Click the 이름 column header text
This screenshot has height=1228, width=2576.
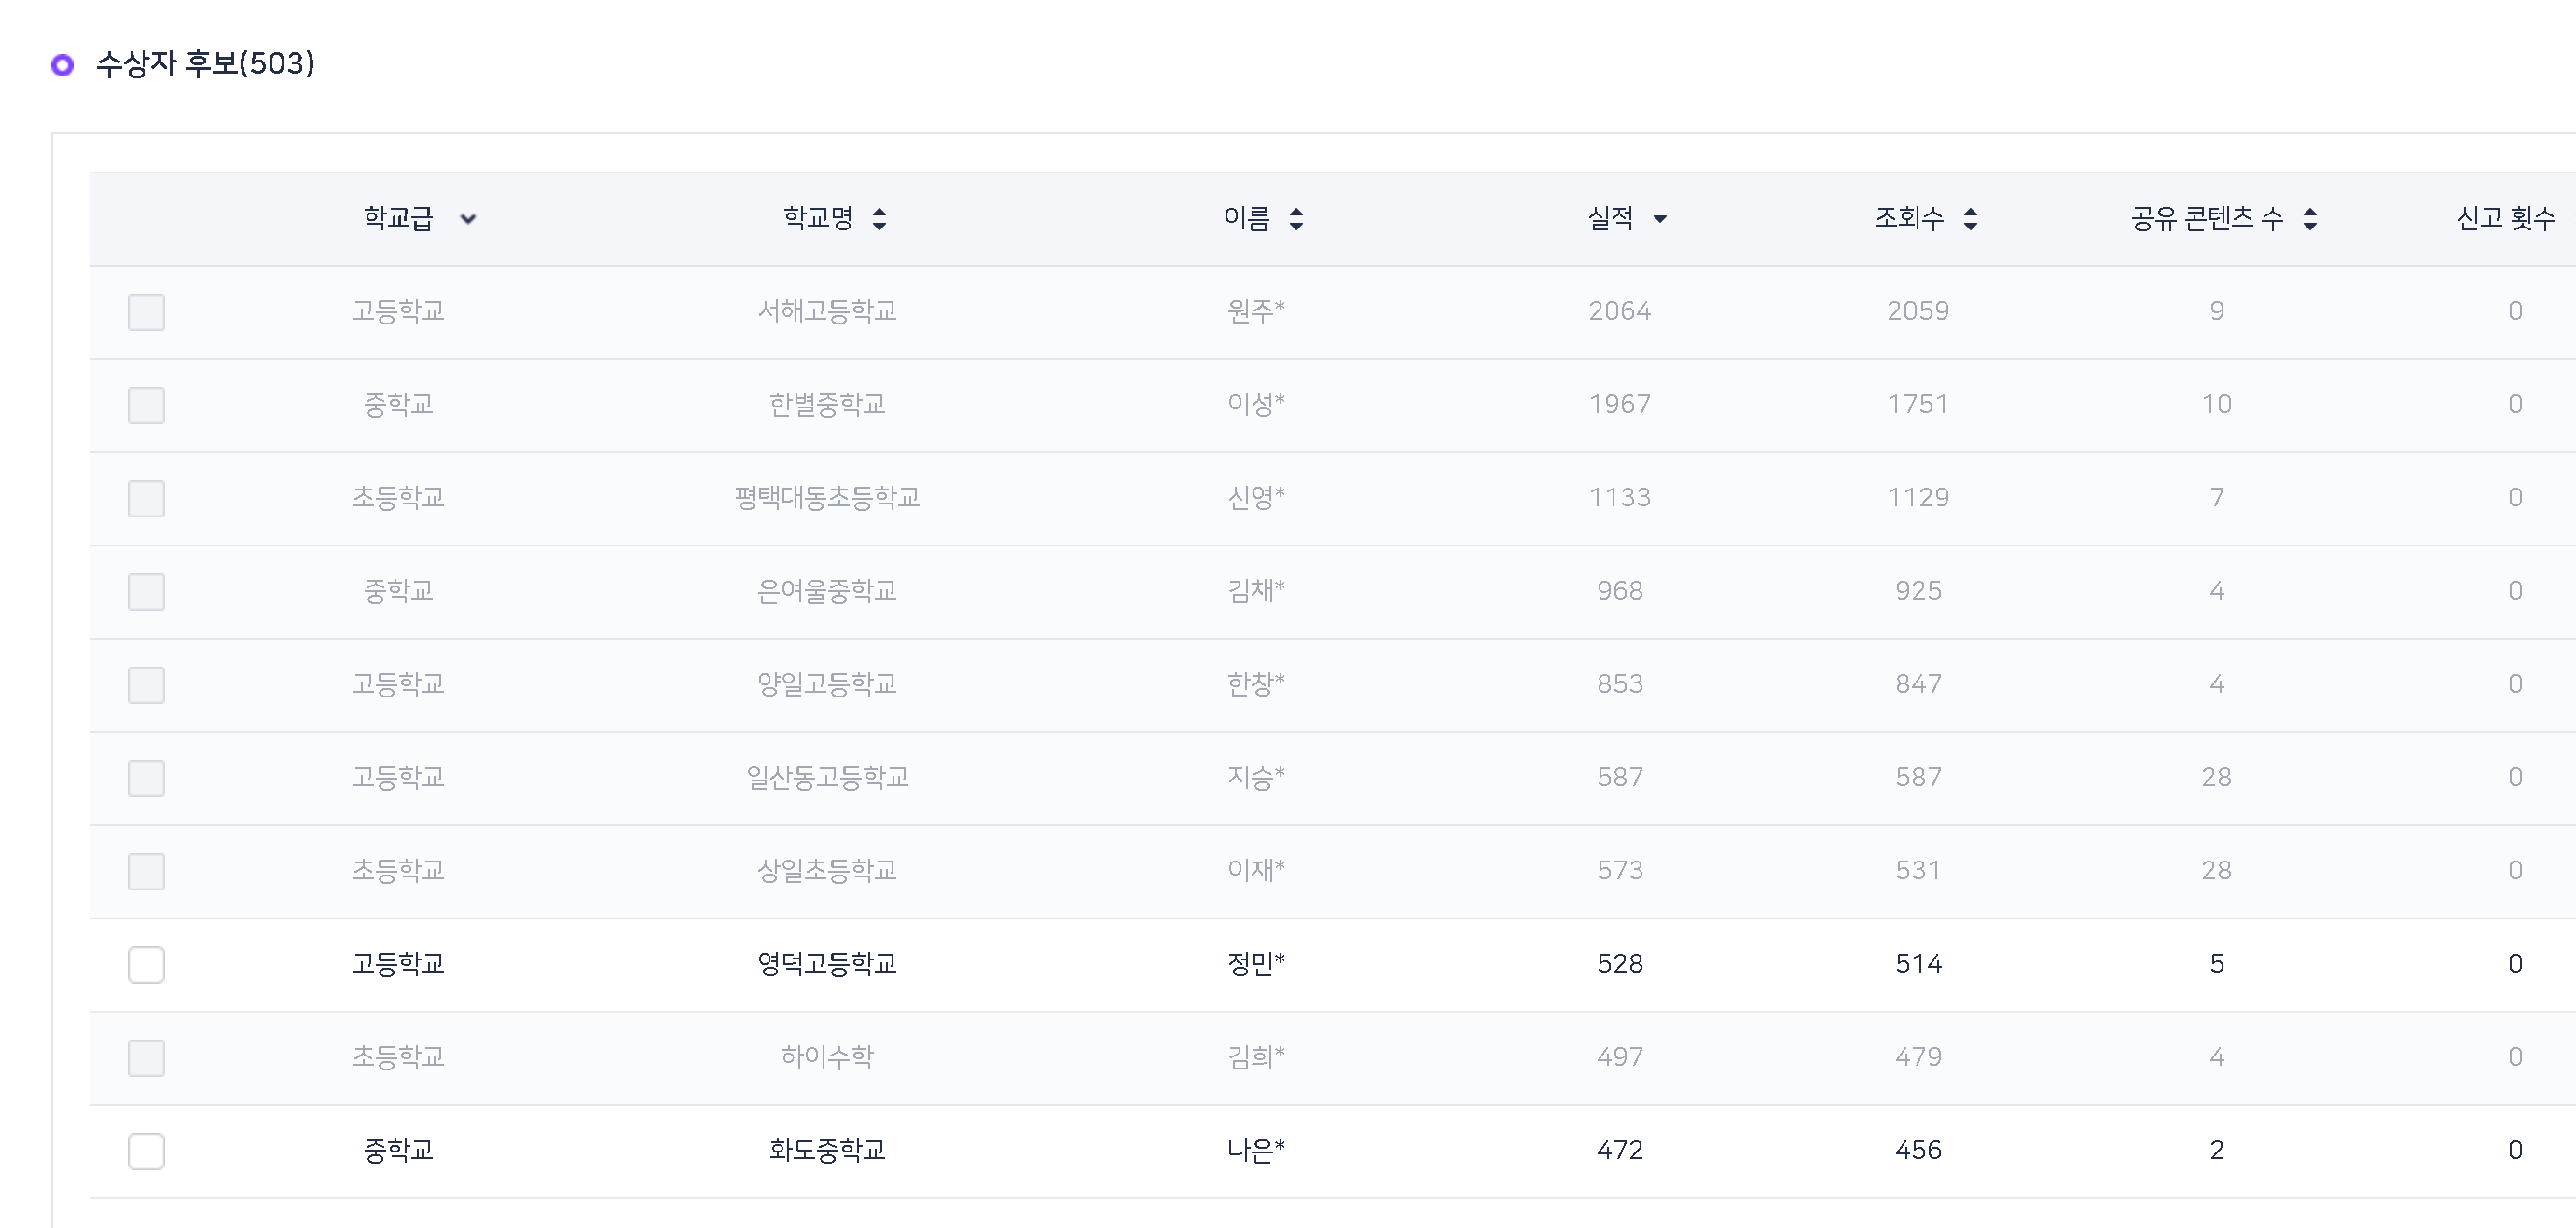(1246, 218)
